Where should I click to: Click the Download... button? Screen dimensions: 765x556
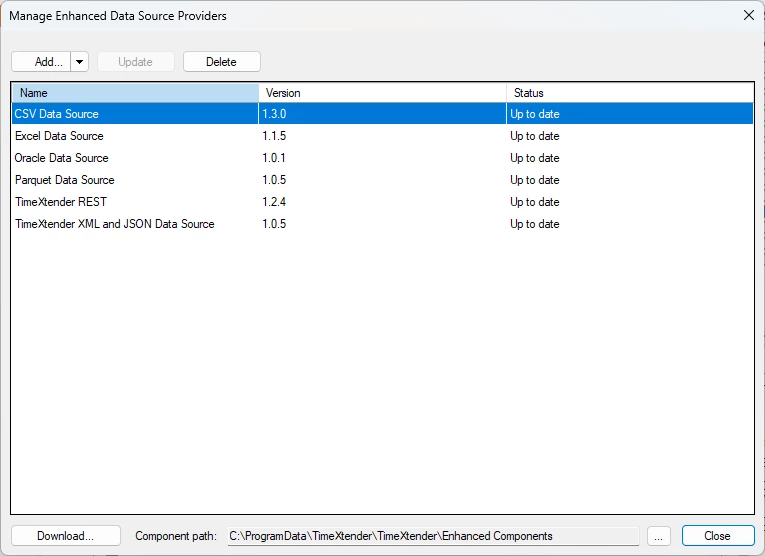[66, 536]
